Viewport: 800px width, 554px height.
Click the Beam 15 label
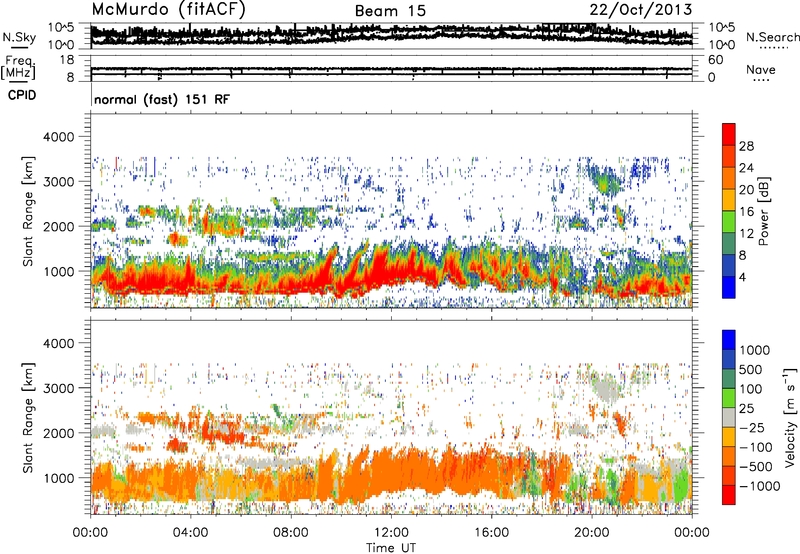pyautogui.click(x=390, y=11)
